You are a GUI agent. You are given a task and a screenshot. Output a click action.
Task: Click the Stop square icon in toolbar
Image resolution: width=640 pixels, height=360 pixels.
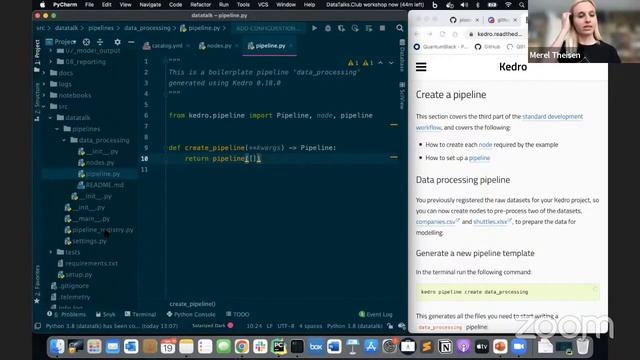(x=382, y=28)
